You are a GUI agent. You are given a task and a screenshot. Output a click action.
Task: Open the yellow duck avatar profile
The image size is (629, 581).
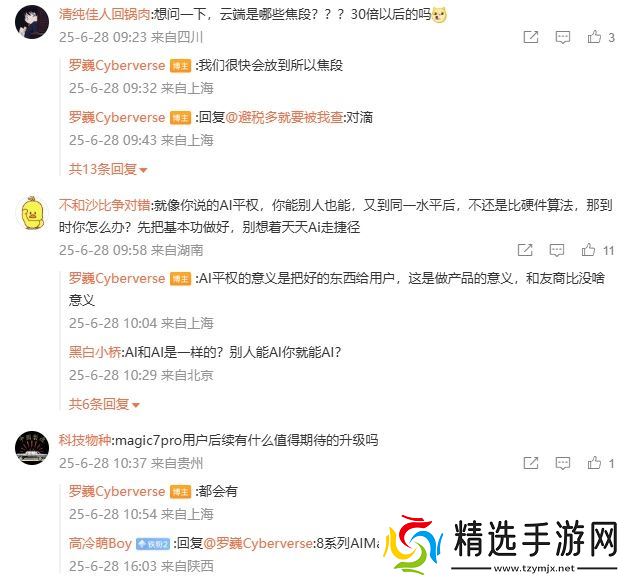[32, 213]
